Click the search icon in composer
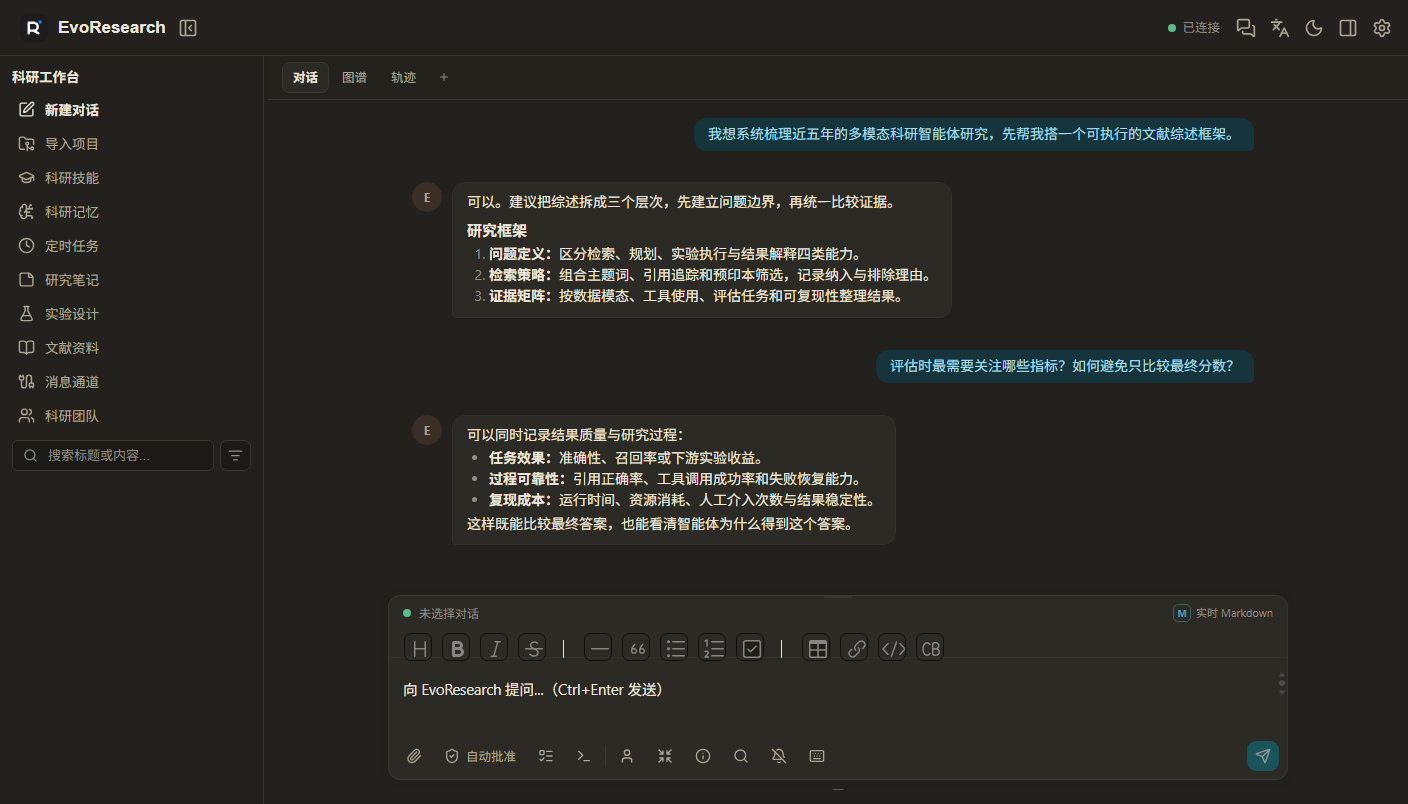 (741, 756)
